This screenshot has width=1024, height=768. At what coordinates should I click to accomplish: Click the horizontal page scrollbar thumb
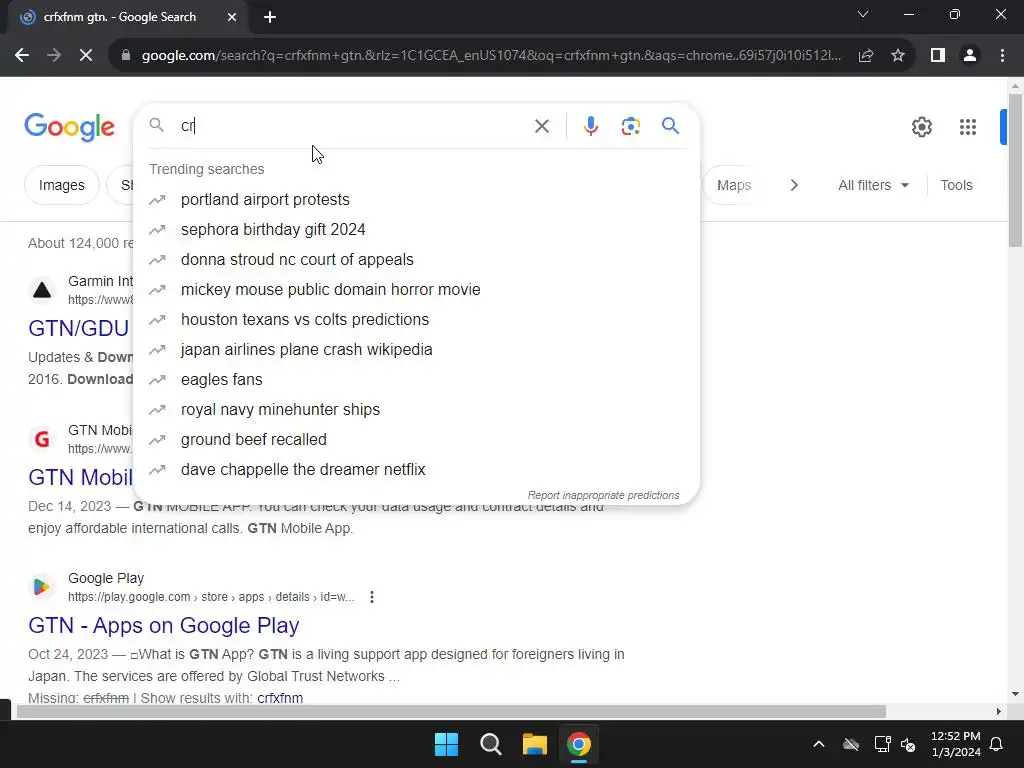click(x=451, y=712)
